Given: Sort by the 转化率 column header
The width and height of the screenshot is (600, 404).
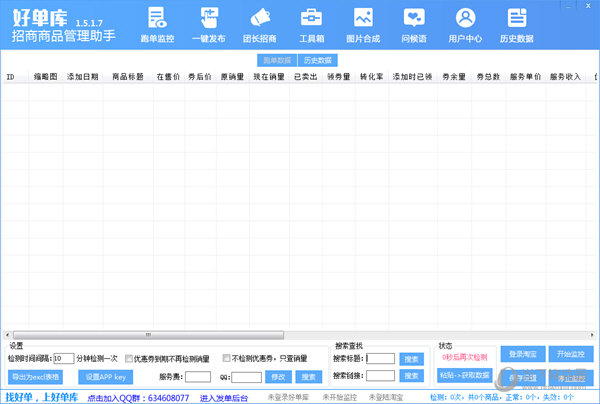Looking at the screenshot, I should [372, 77].
